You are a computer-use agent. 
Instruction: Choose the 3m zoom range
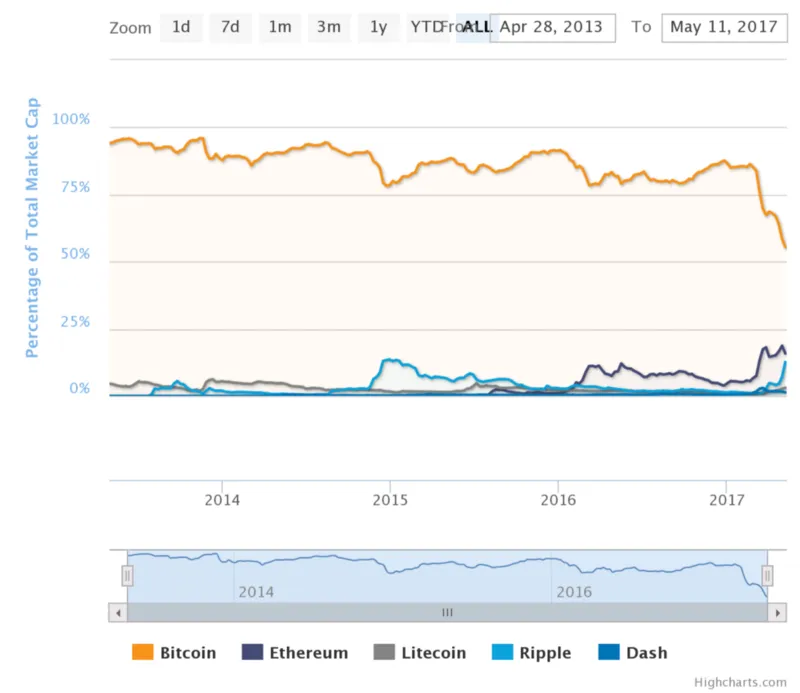click(329, 27)
